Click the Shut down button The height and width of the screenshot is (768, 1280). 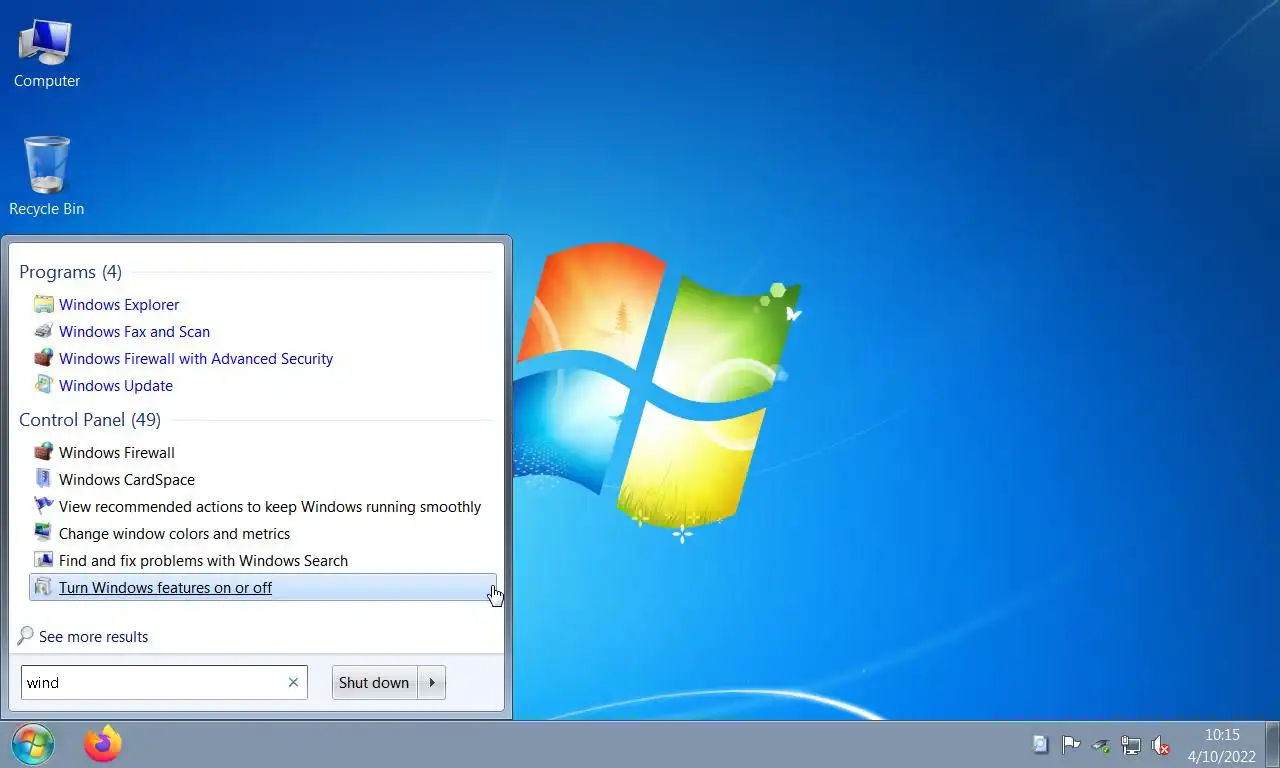pyautogui.click(x=374, y=682)
